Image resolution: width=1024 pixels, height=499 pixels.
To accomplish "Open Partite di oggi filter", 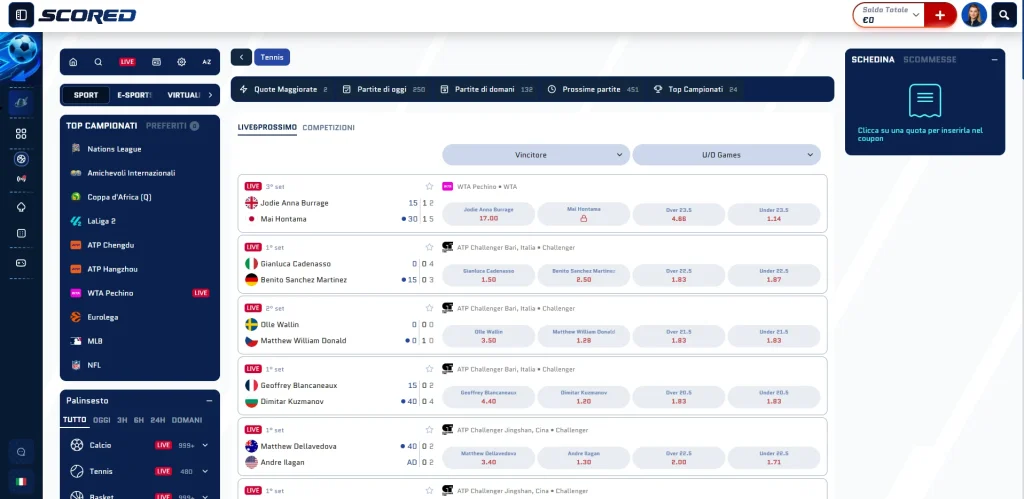I will coord(384,89).
